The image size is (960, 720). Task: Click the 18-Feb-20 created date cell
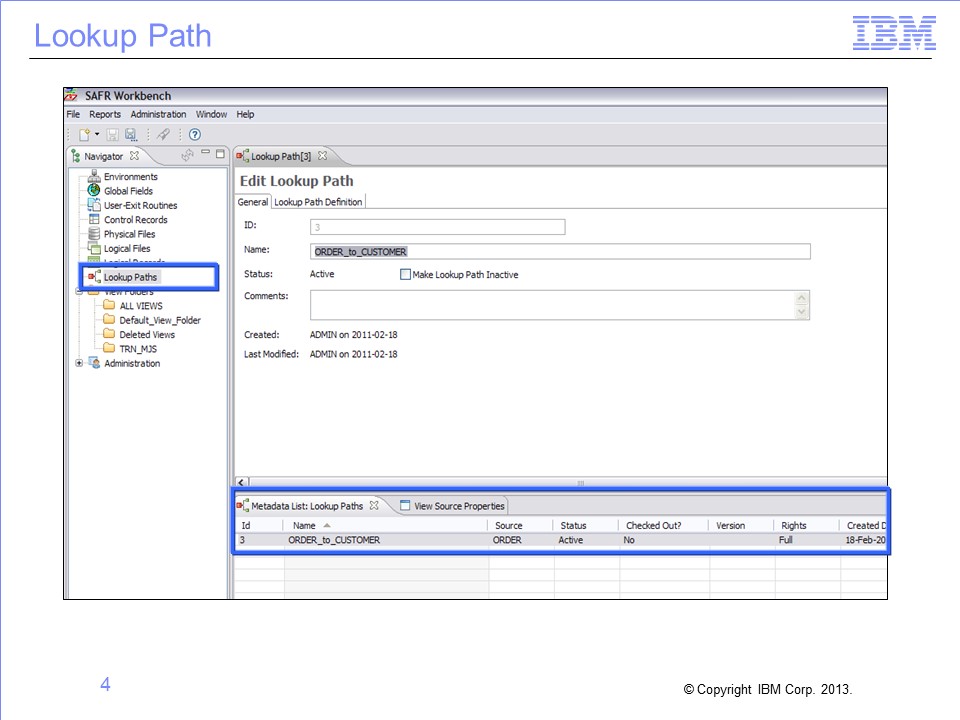[x=865, y=540]
